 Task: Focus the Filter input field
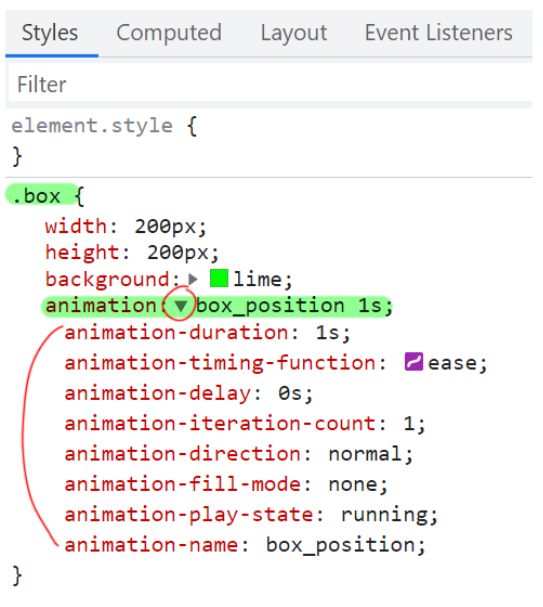(x=270, y=84)
